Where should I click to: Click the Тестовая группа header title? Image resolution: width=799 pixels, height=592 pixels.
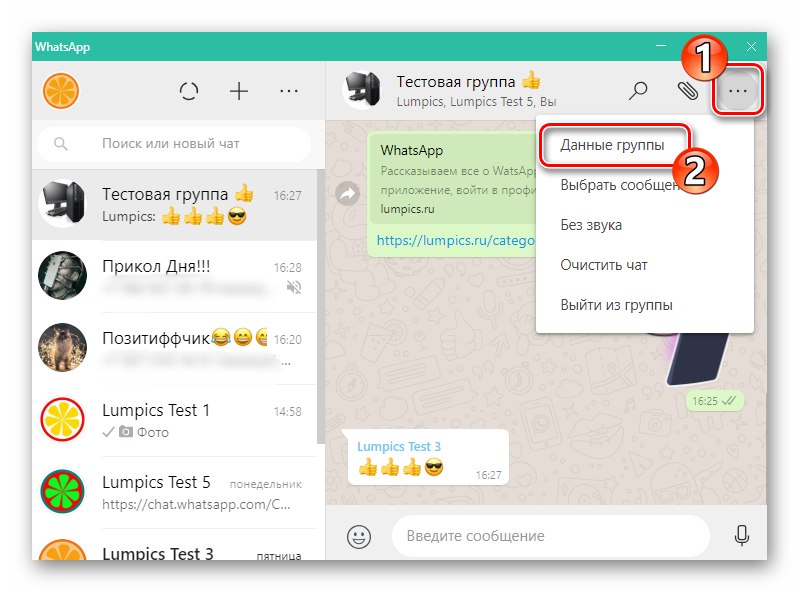(468, 82)
